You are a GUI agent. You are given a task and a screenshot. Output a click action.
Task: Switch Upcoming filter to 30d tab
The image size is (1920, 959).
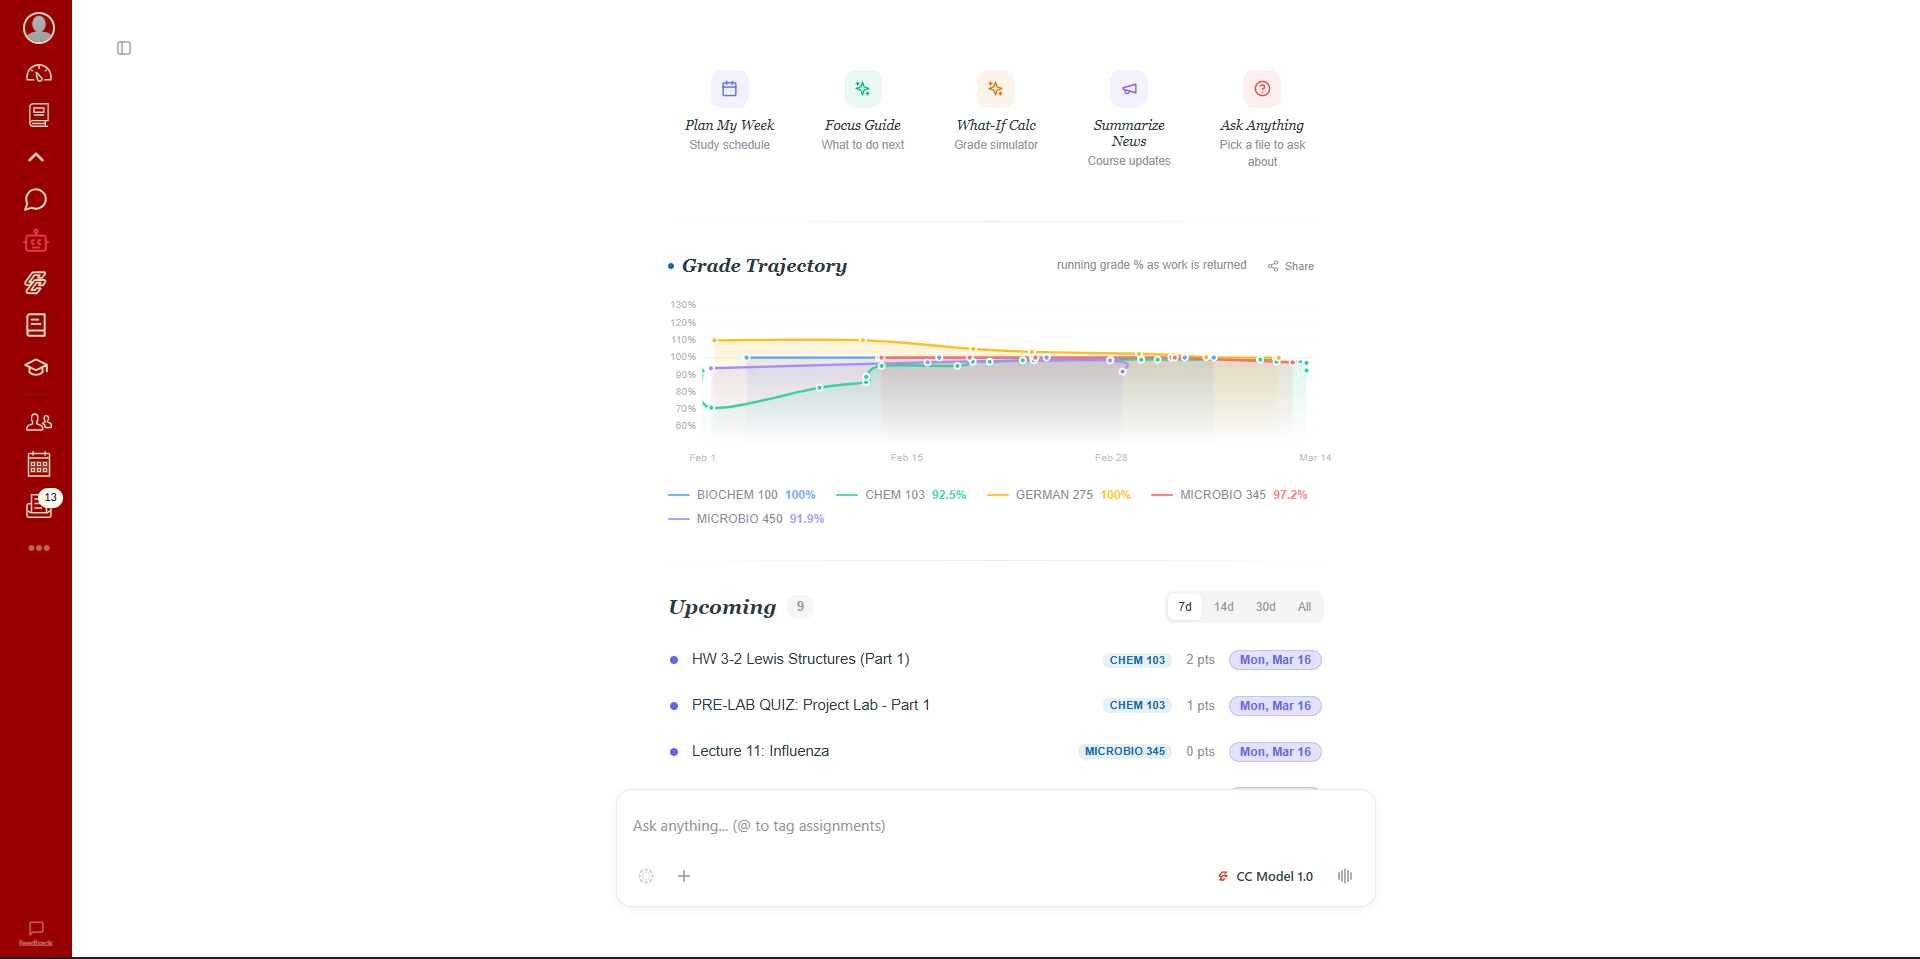click(1264, 606)
